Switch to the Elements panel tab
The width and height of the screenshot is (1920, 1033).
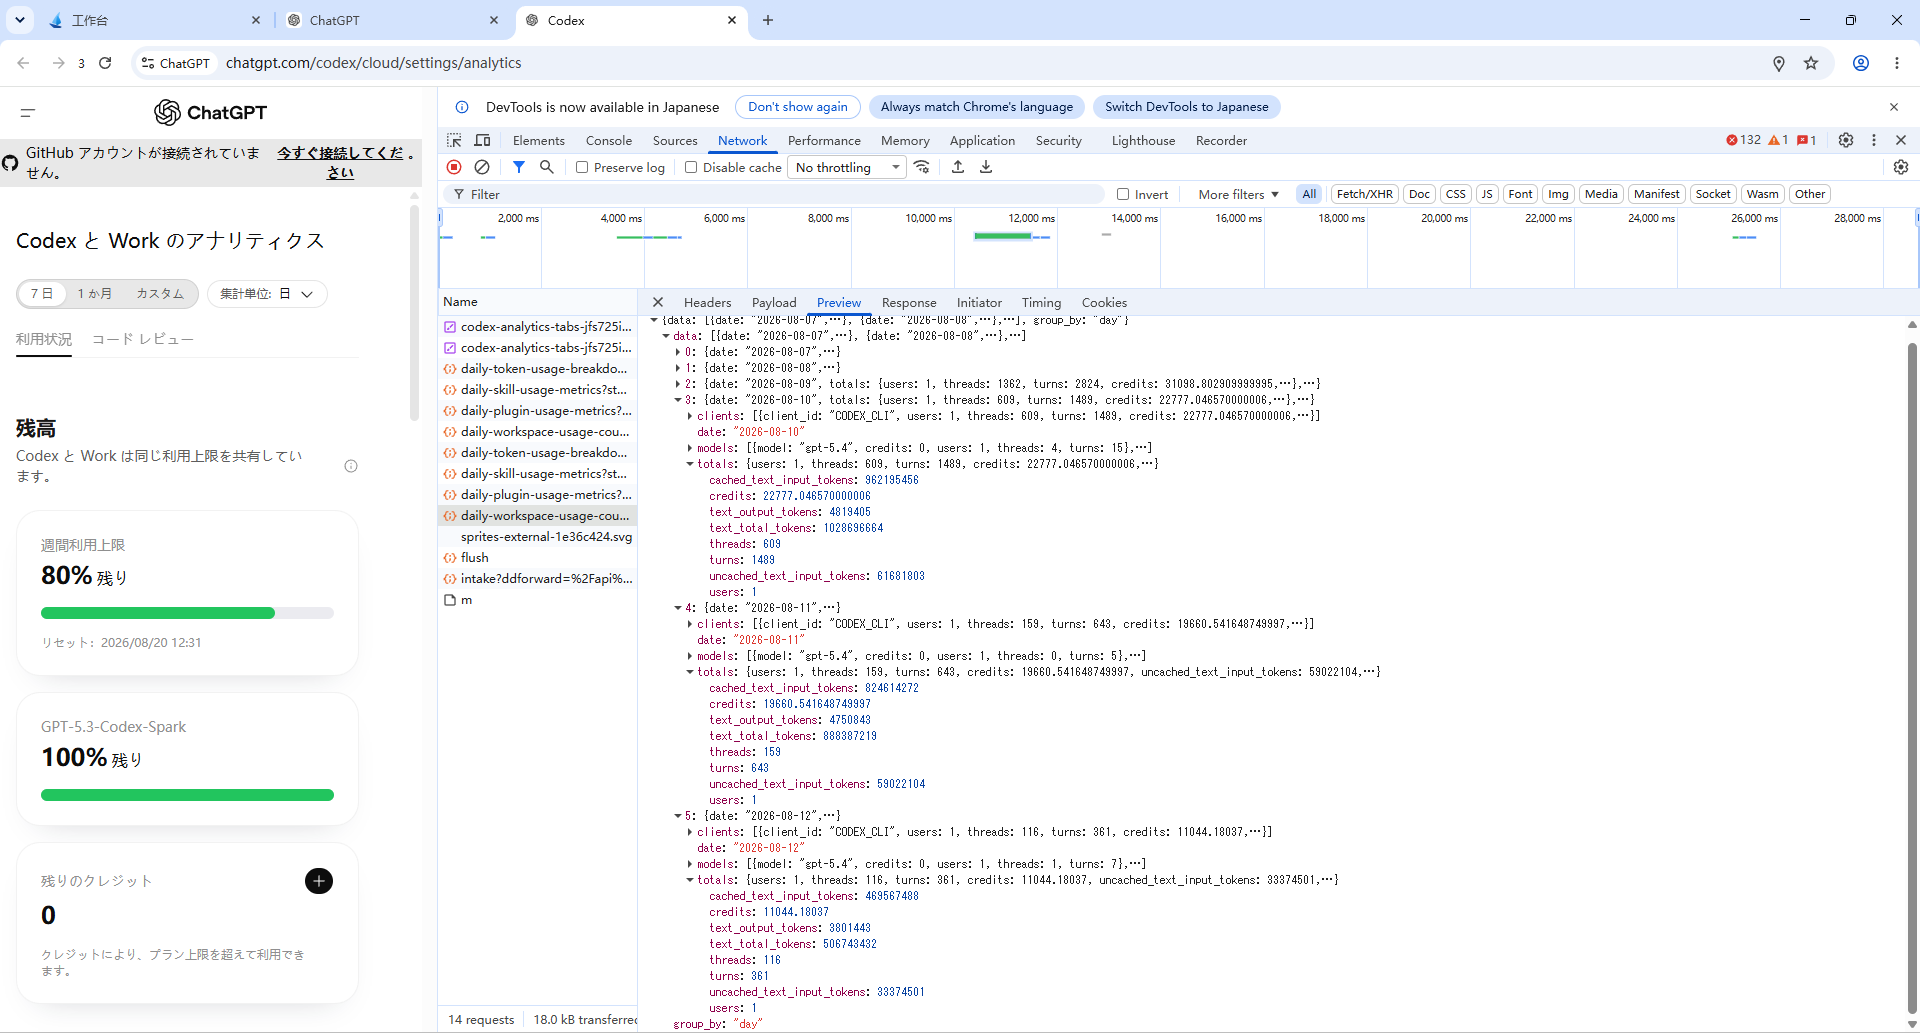[538, 141]
